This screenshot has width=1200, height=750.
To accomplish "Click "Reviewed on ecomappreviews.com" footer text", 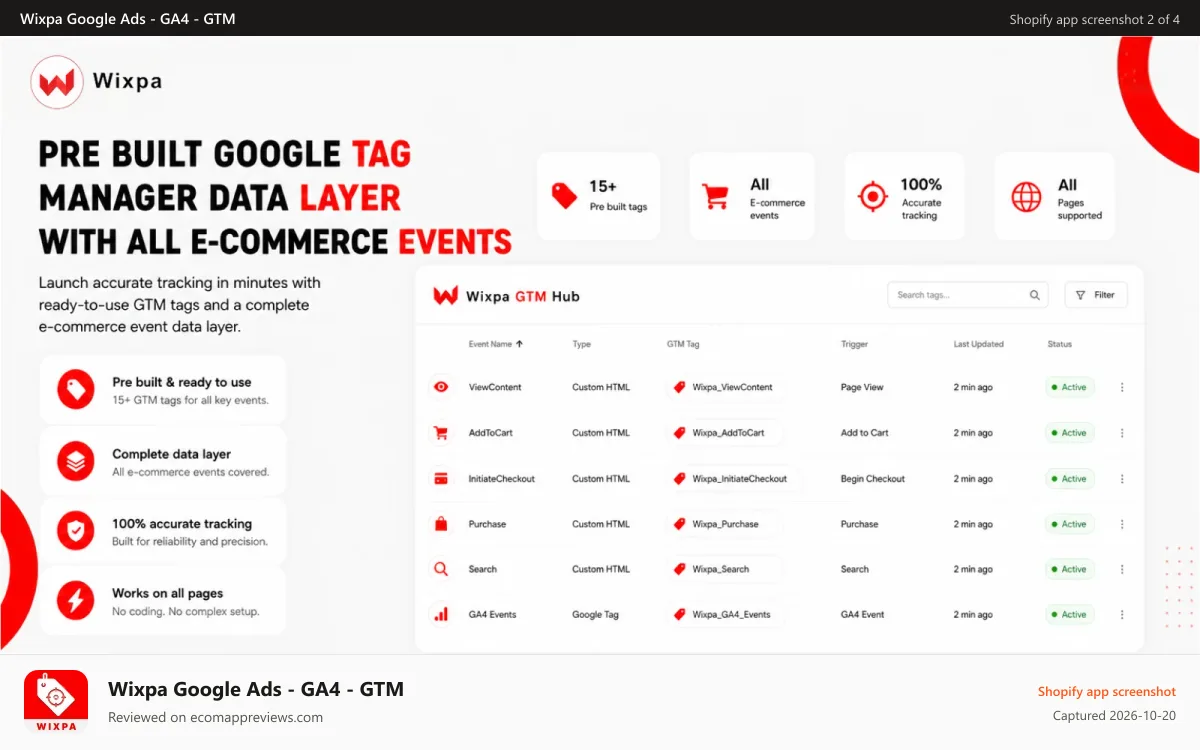I will click(x=215, y=717).
